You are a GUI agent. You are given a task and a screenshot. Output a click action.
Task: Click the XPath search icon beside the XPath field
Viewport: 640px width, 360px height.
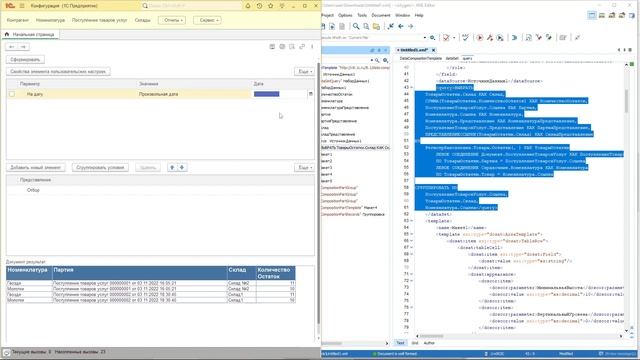[432, 38]
